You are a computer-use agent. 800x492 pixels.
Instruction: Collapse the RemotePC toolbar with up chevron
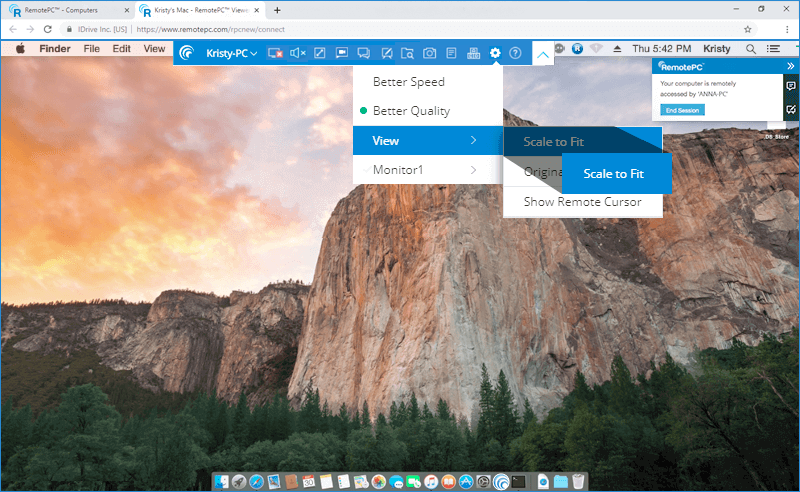pos(541,54)
